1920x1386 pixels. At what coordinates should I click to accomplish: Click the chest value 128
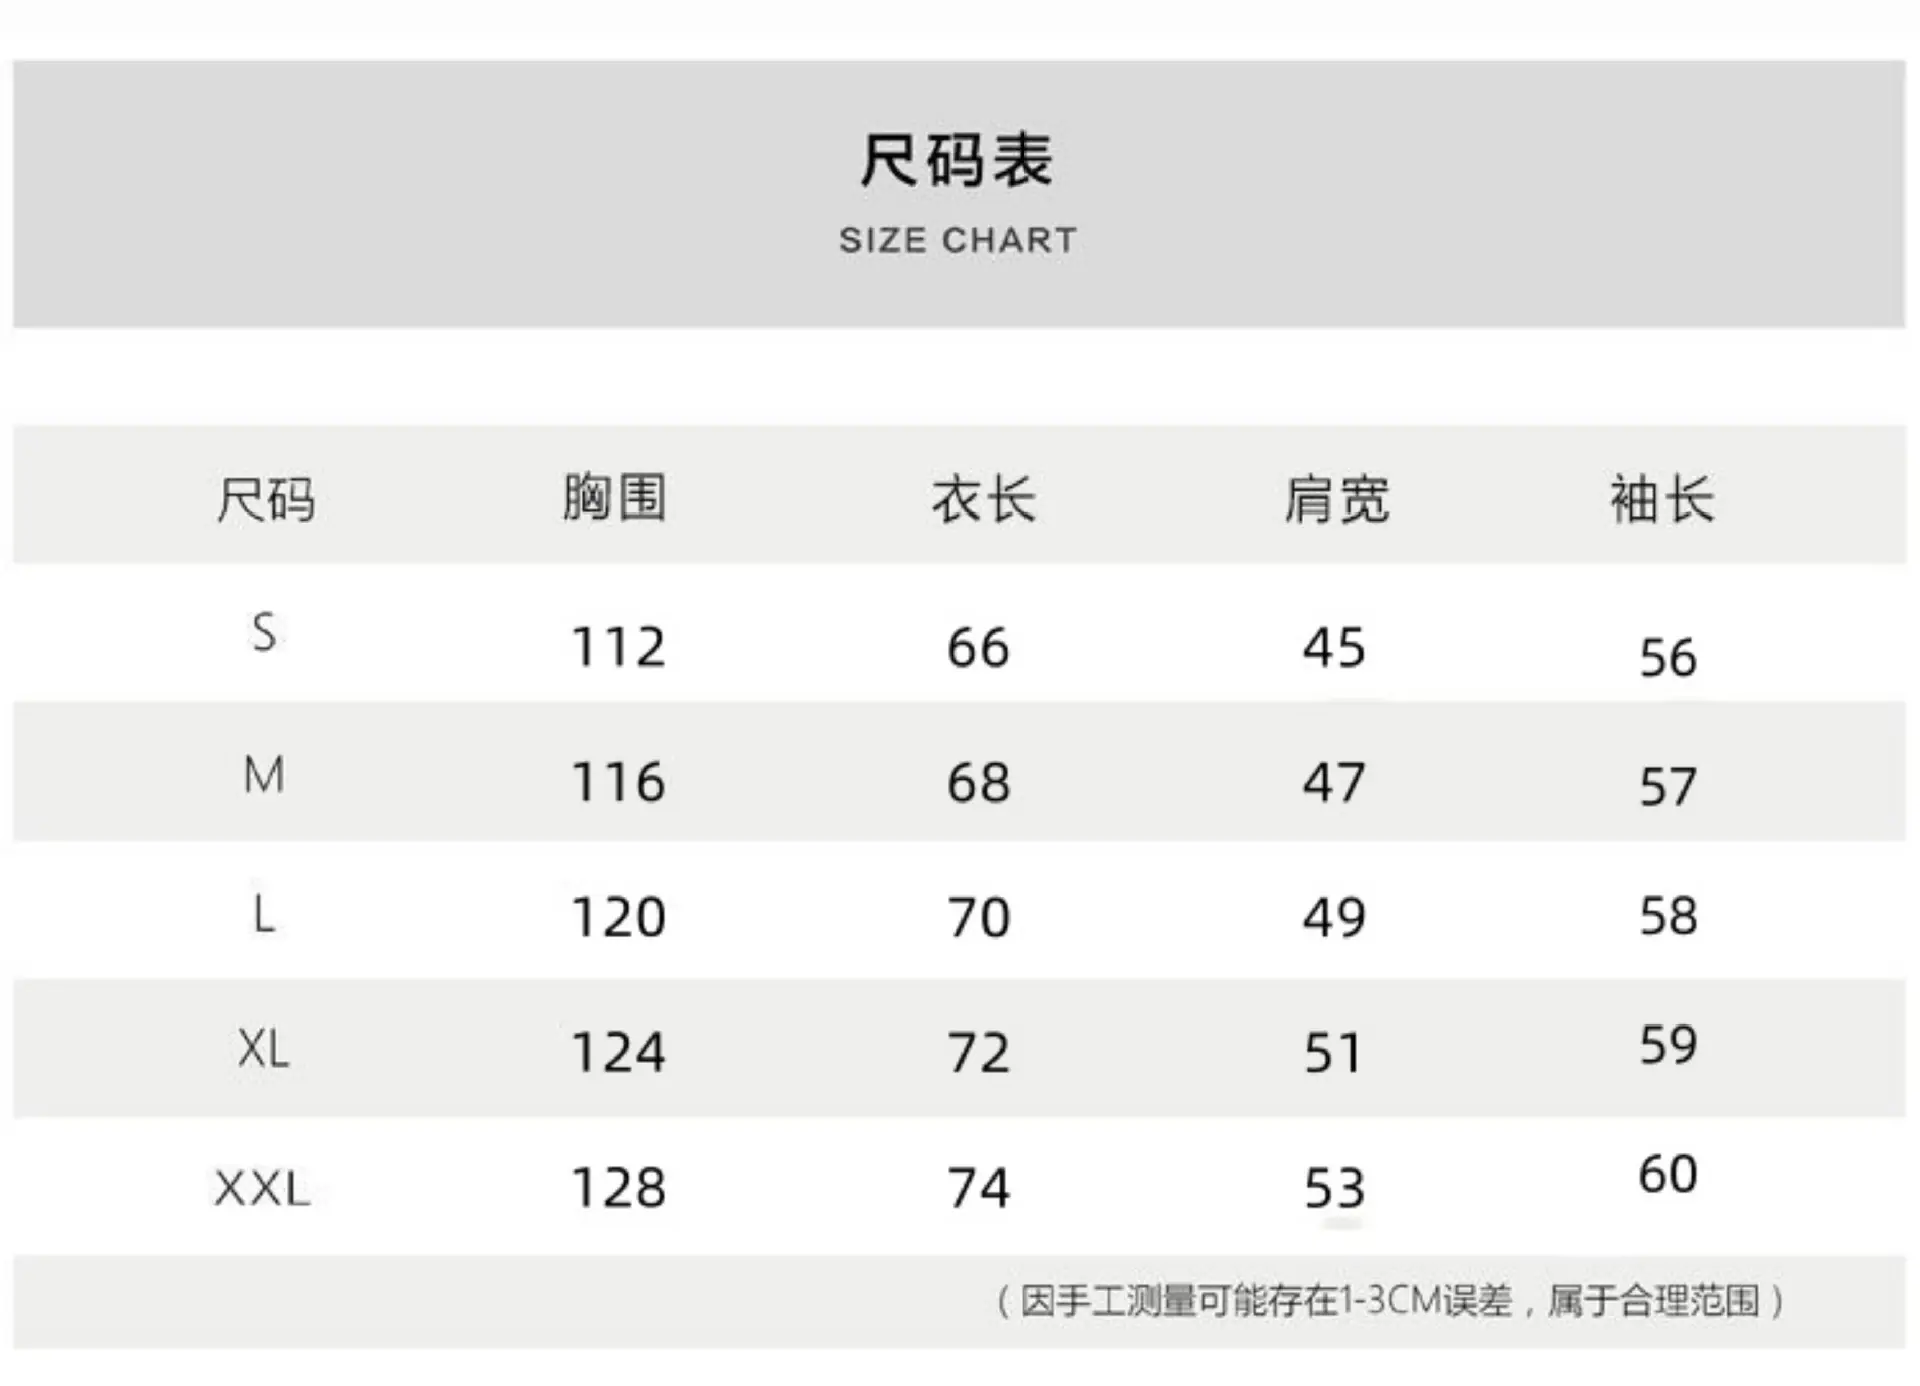click(x=618, y=1188)
